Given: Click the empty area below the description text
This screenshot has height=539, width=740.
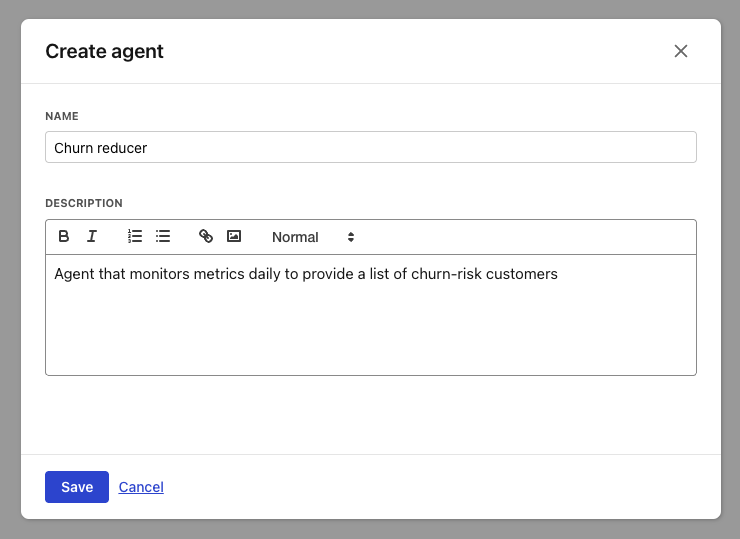Looking at the screenshot, I should (370, 335).
